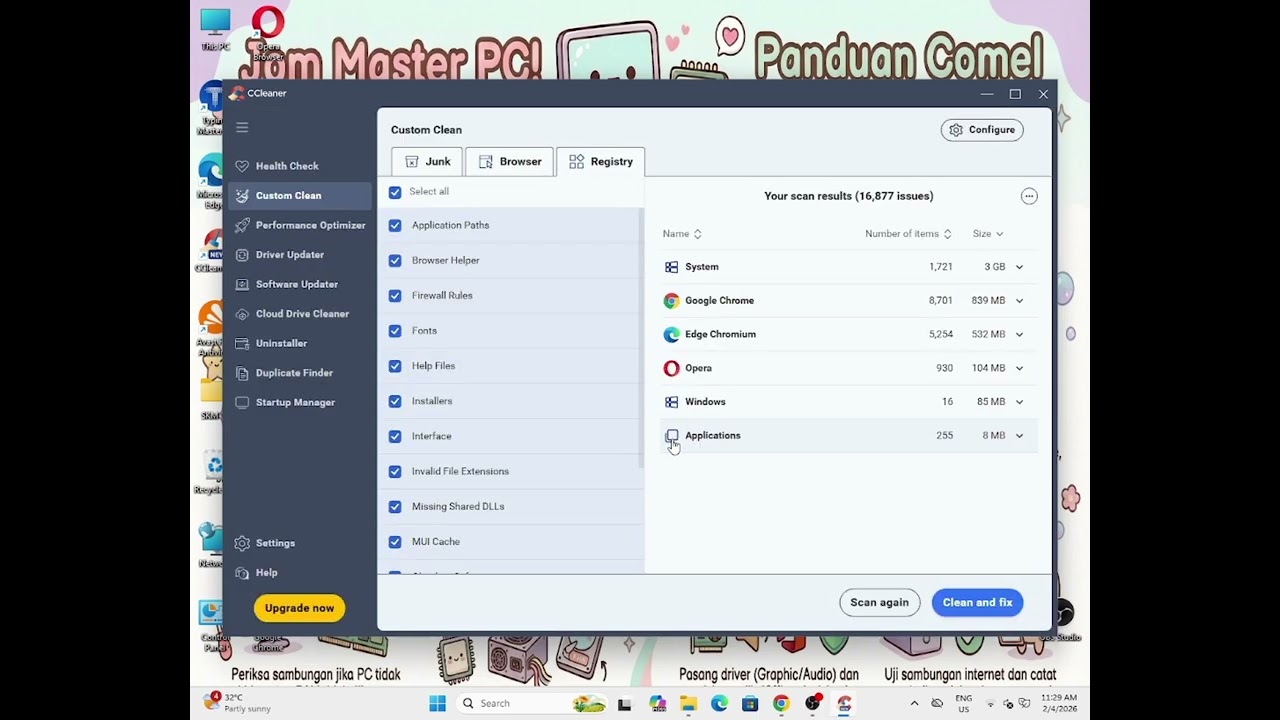Sort results by Size column
This screenshot has height=720, width=1280.
tap(988, 234)
